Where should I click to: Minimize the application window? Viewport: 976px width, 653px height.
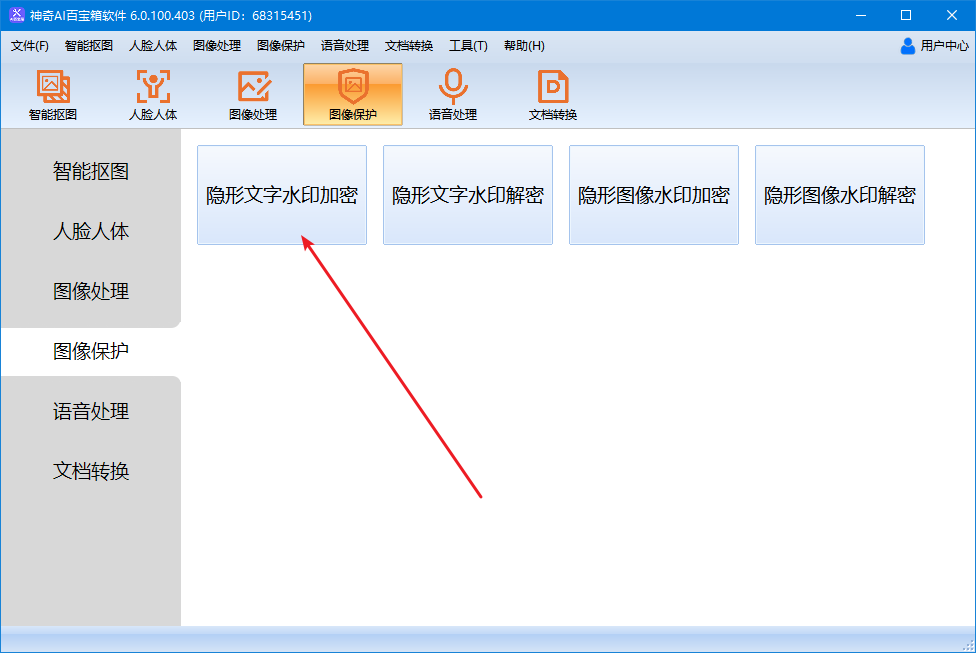[x=861, y=15]
